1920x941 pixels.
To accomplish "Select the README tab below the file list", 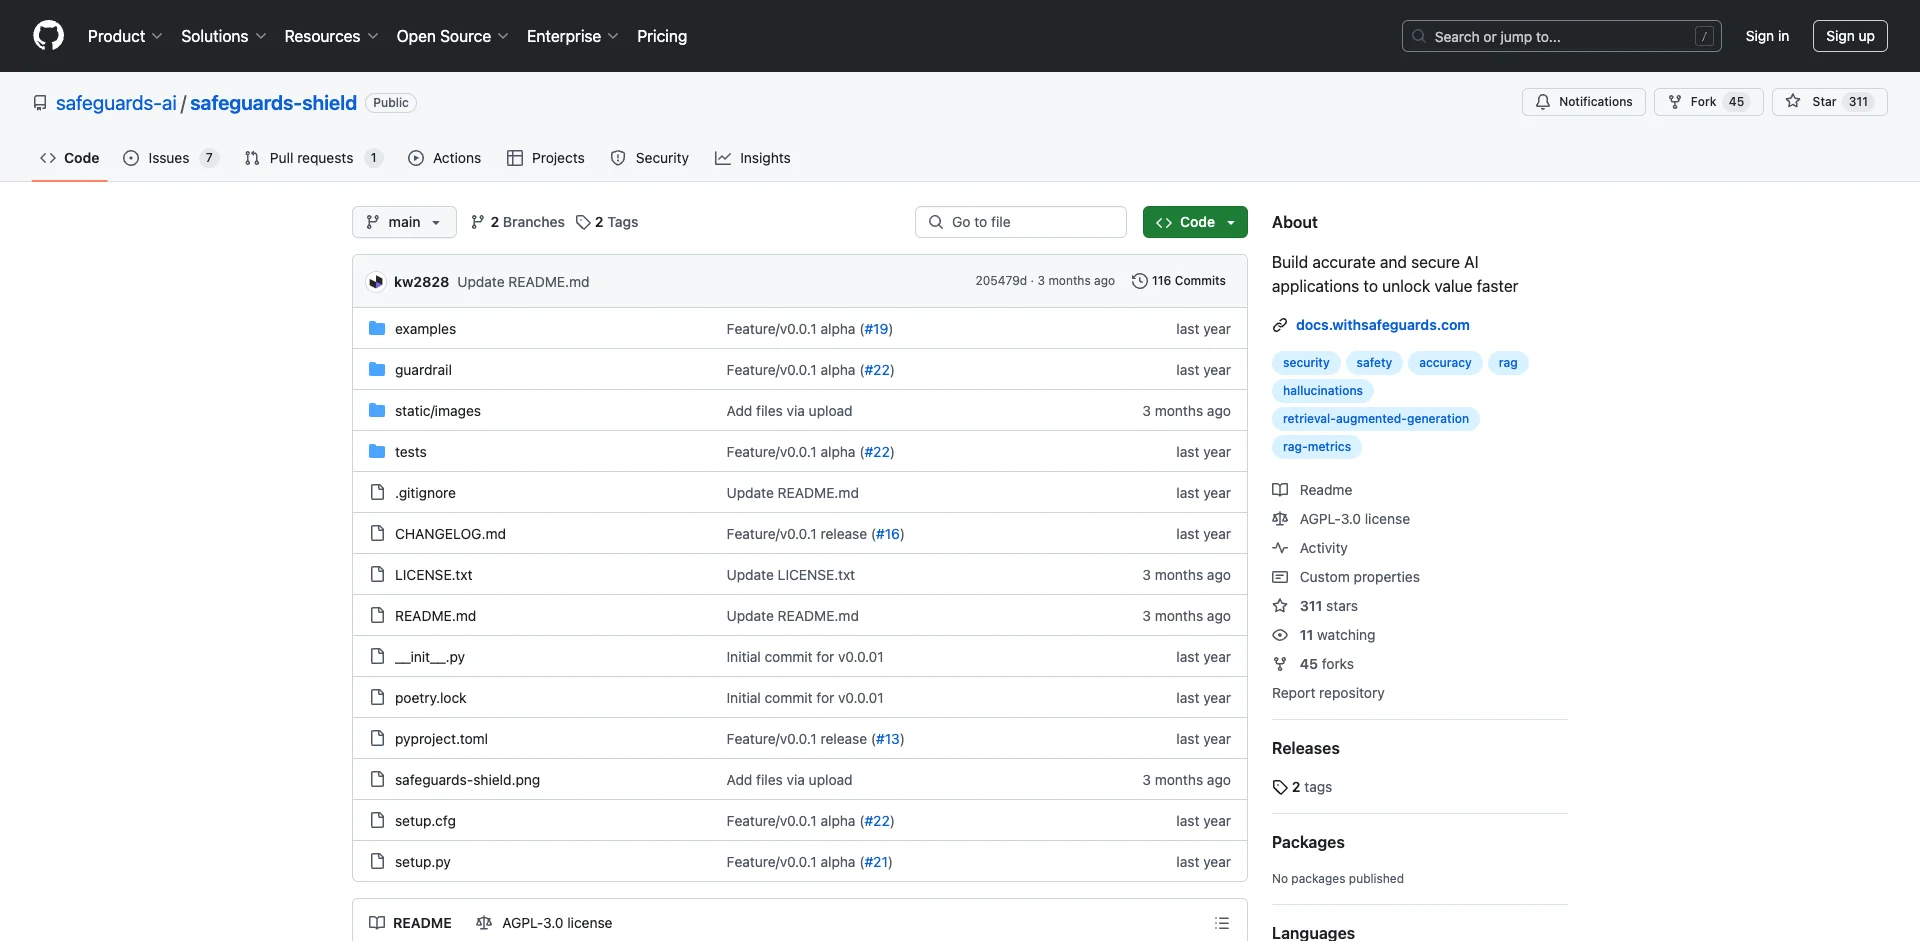I will point(410,923).
